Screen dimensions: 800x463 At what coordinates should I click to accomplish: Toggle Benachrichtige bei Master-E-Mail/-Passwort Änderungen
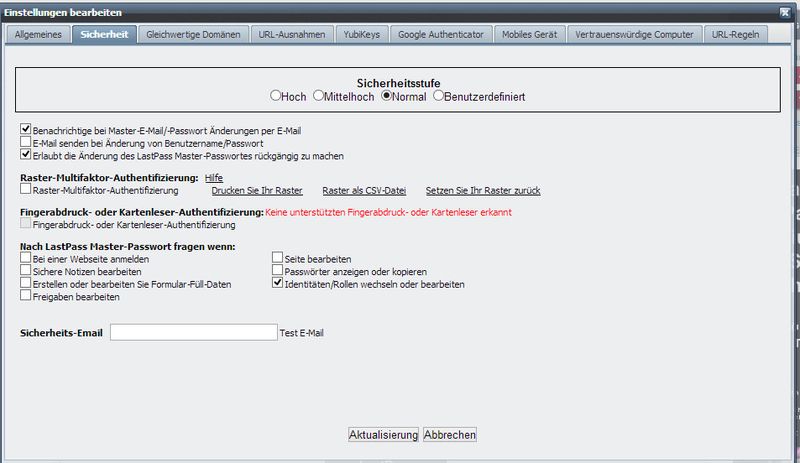pyautogui.click(x=26, y=129)
